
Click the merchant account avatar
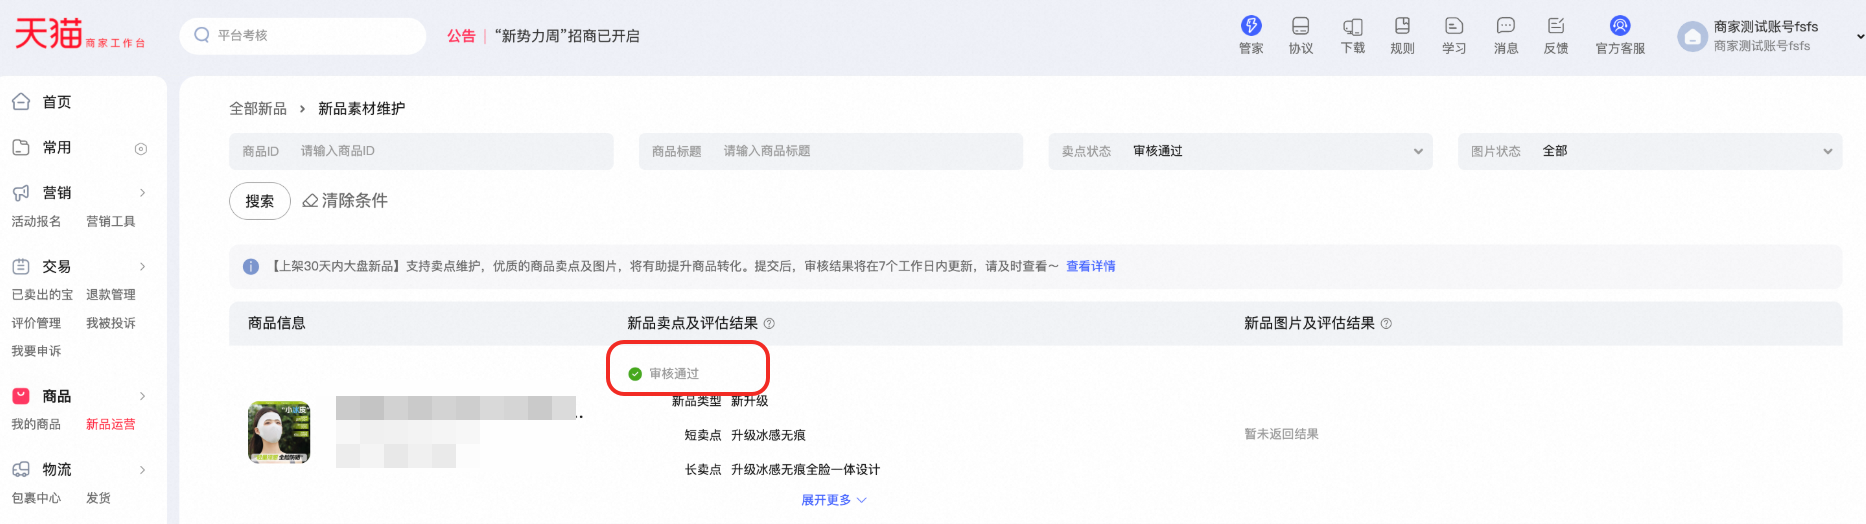click(x=1692, y=37)
